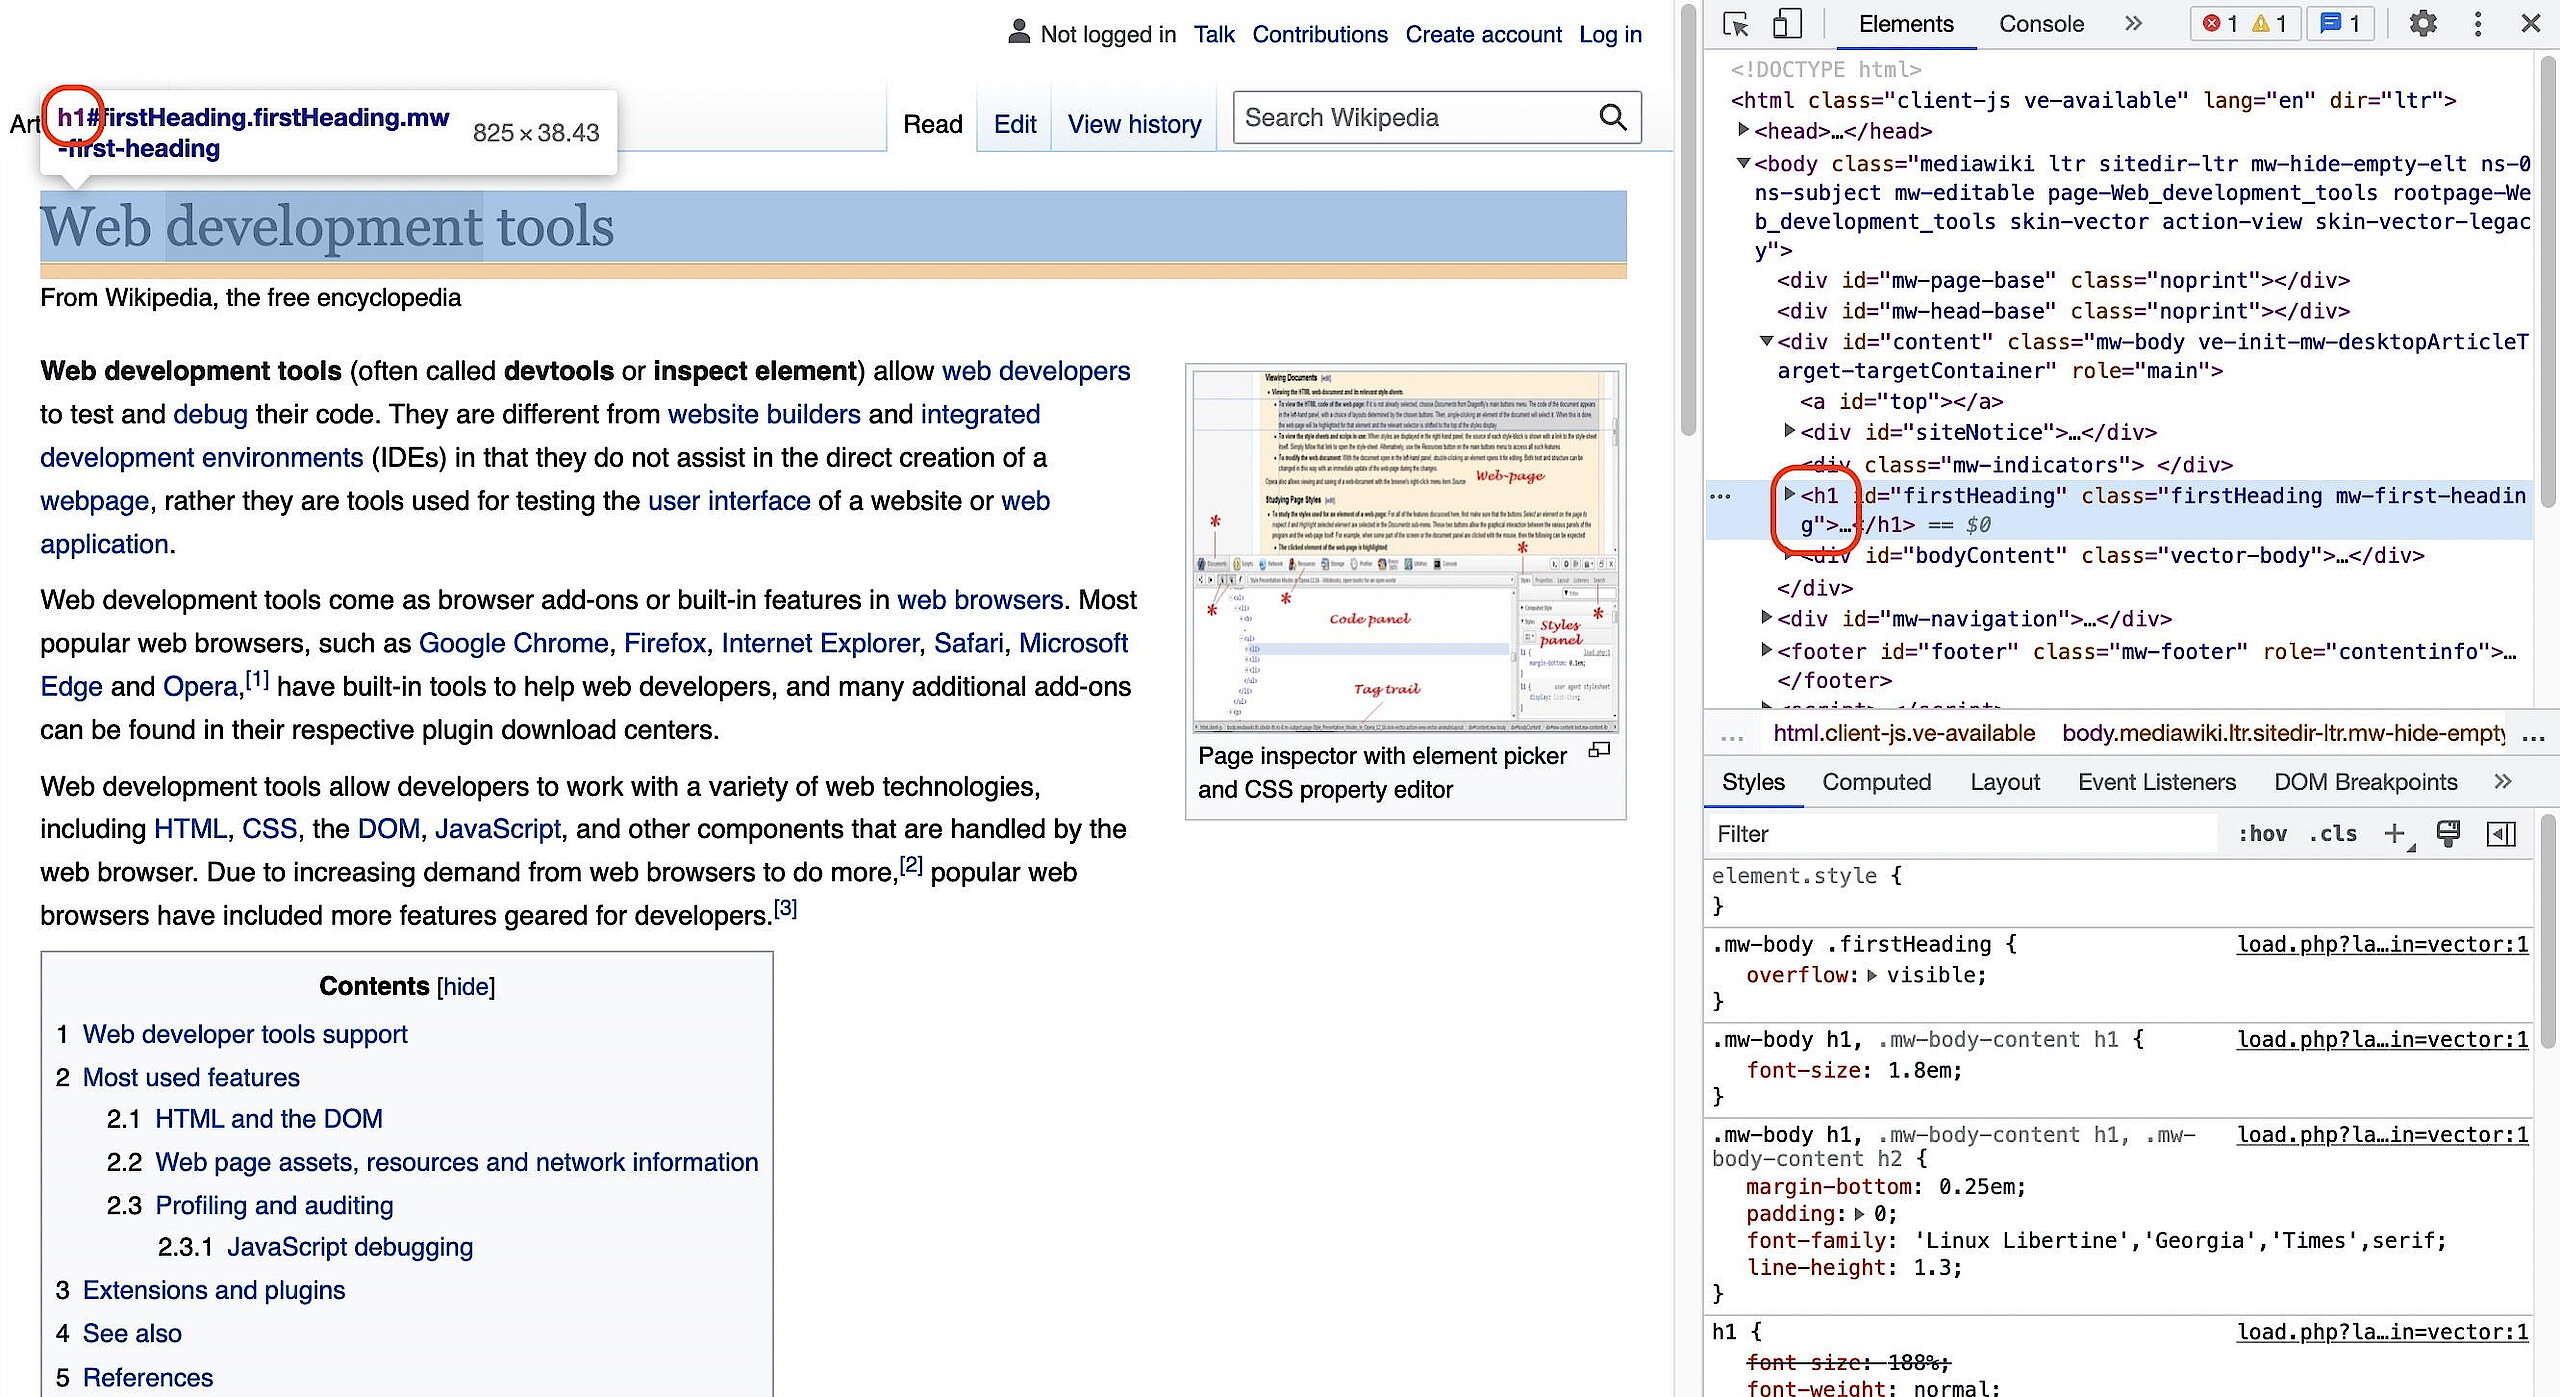The height and width of the screenshot is (1397, 2560).
Task: Toggle the device toolbar icon
Action: 1787,24
